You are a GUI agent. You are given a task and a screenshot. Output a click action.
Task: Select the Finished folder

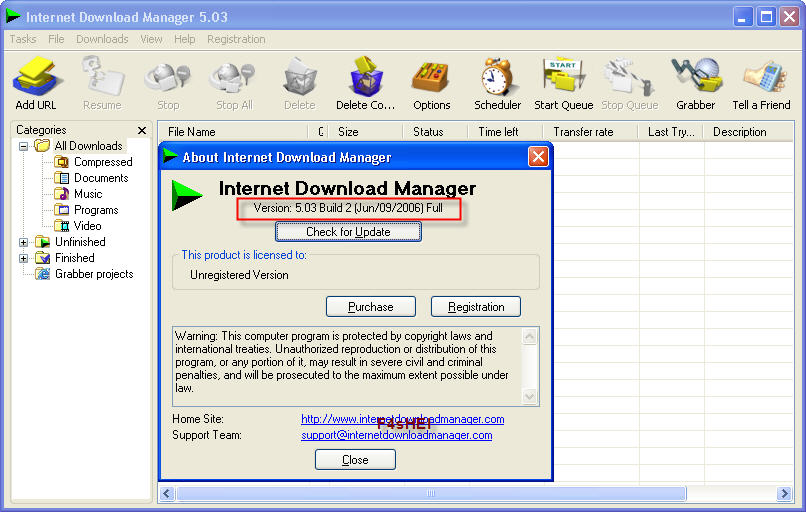click(x=65, y=258)
